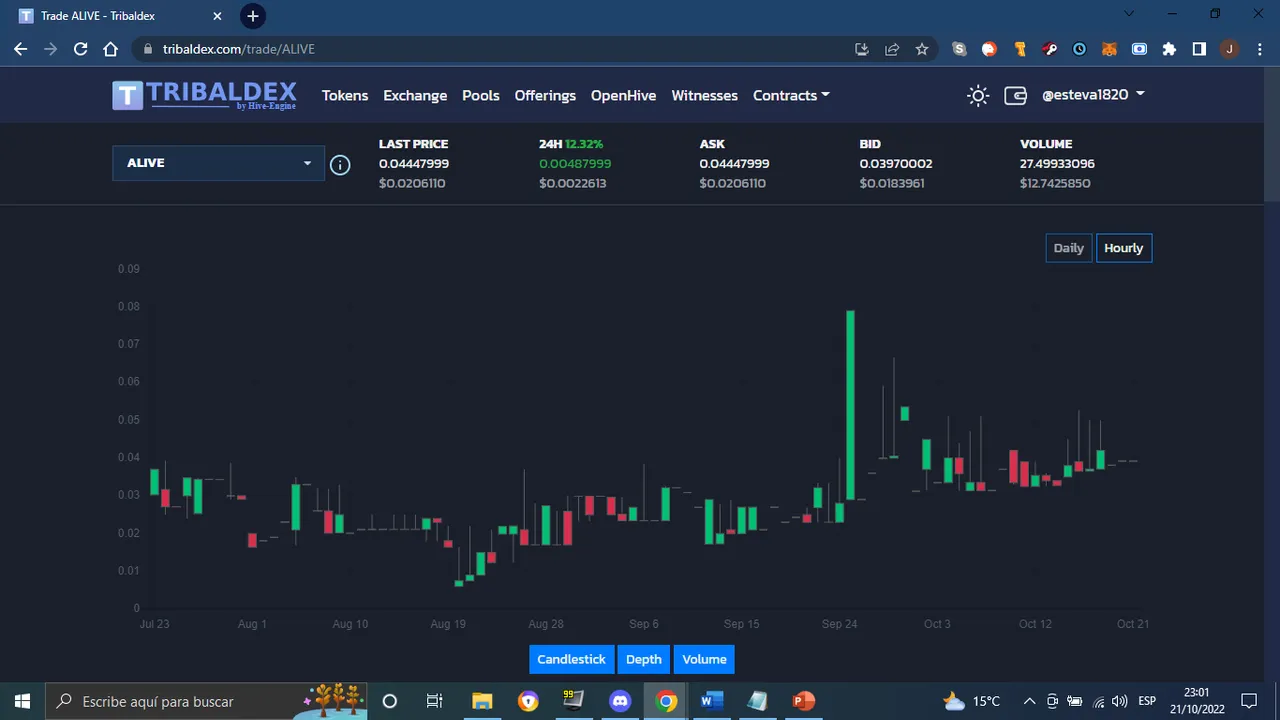Switch the chart to Hourly
Screen dimensions: 1280x720
point(1123,248)
